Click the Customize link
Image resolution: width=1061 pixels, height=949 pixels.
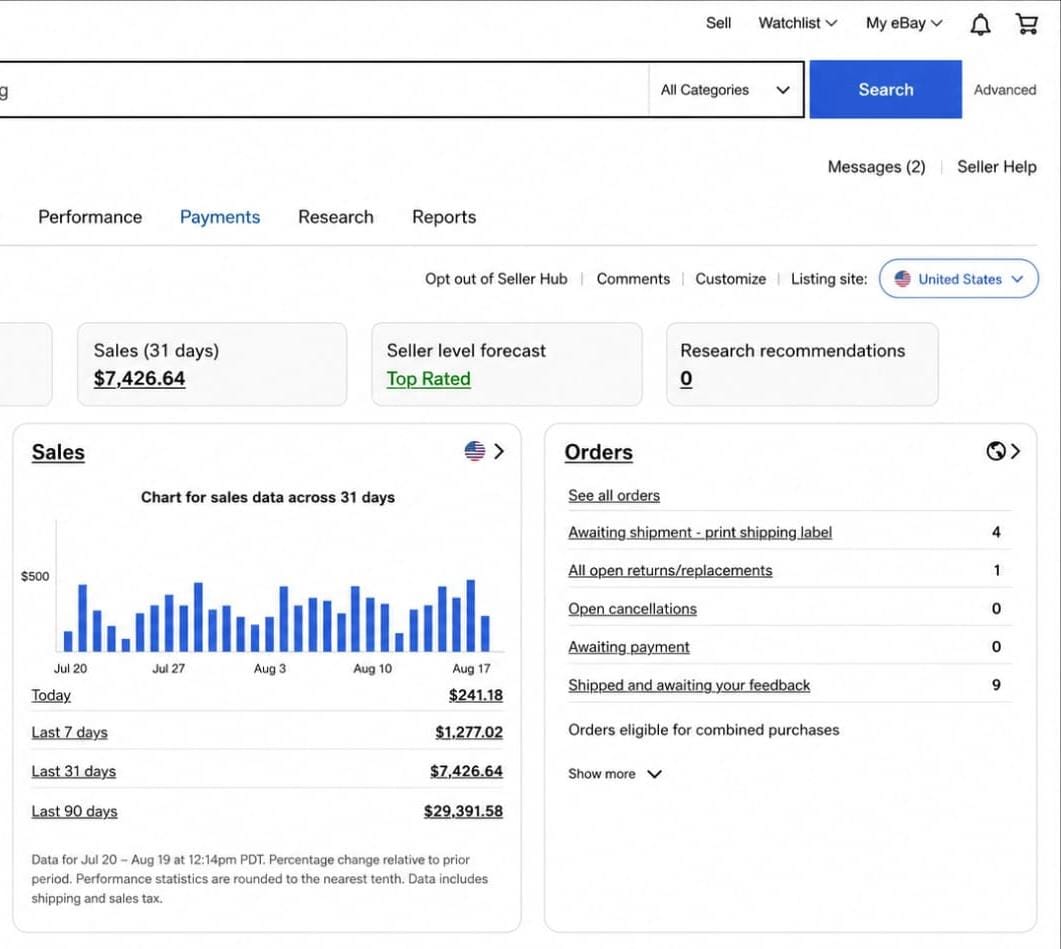click(730, 279)
